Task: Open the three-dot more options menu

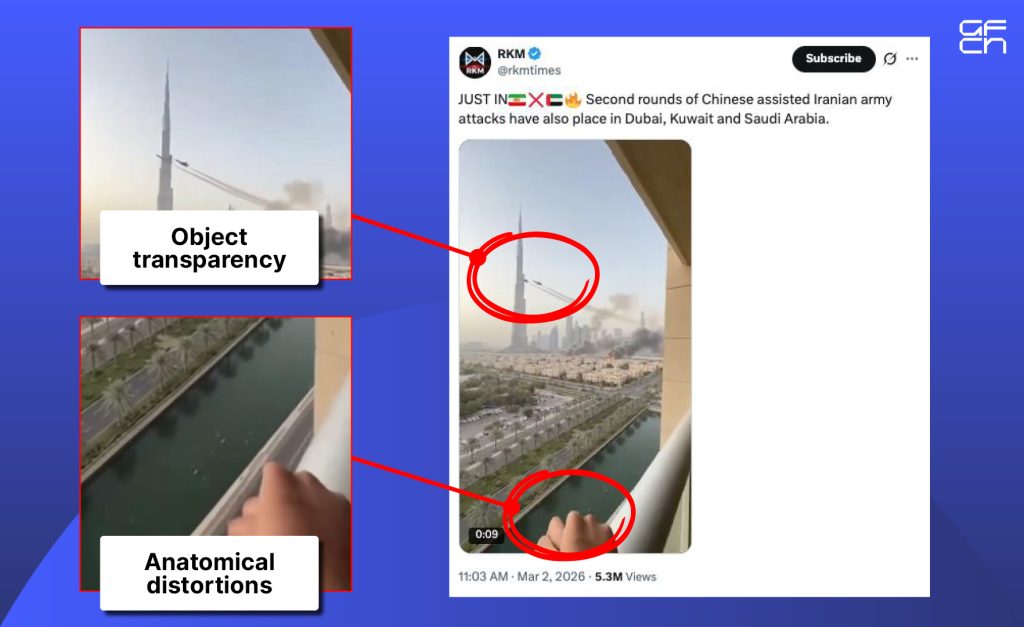Action: 912,59
